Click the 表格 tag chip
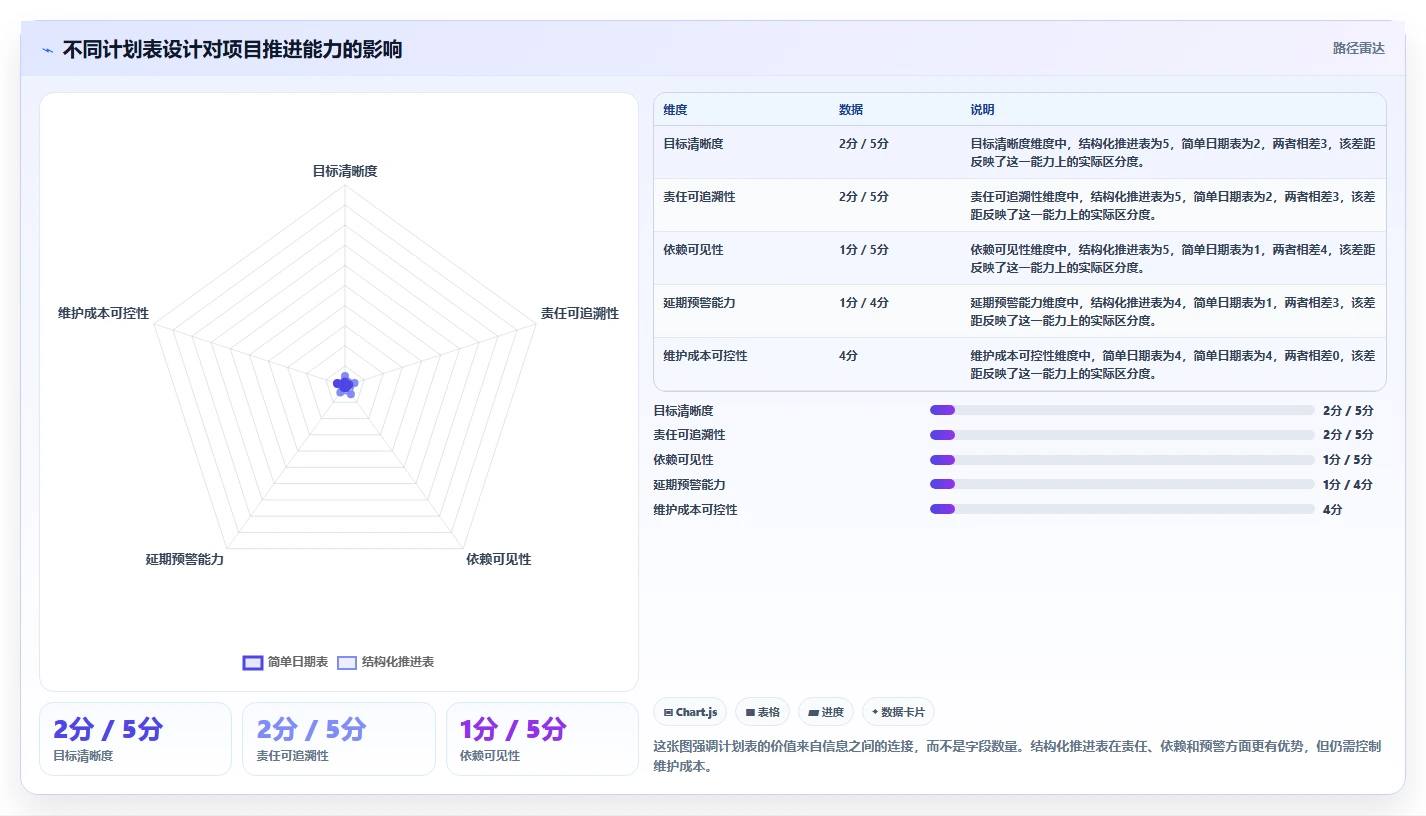1426x816 pixels. pos(762,712)
